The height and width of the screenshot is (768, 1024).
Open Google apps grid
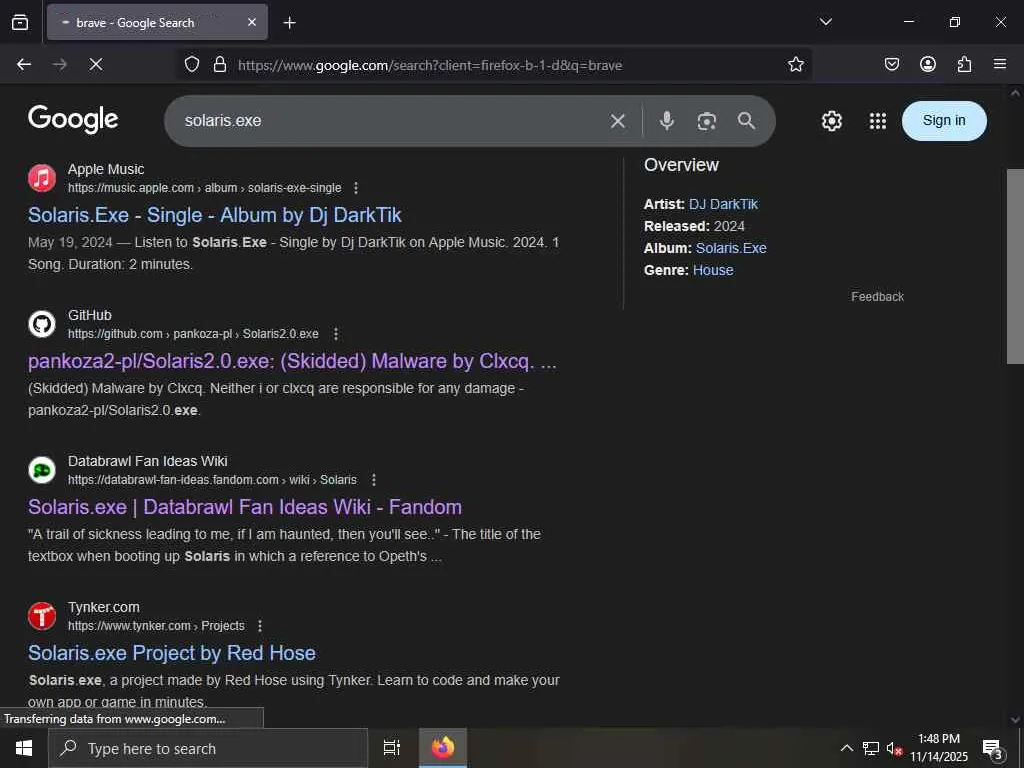click(x=878, y=121)
